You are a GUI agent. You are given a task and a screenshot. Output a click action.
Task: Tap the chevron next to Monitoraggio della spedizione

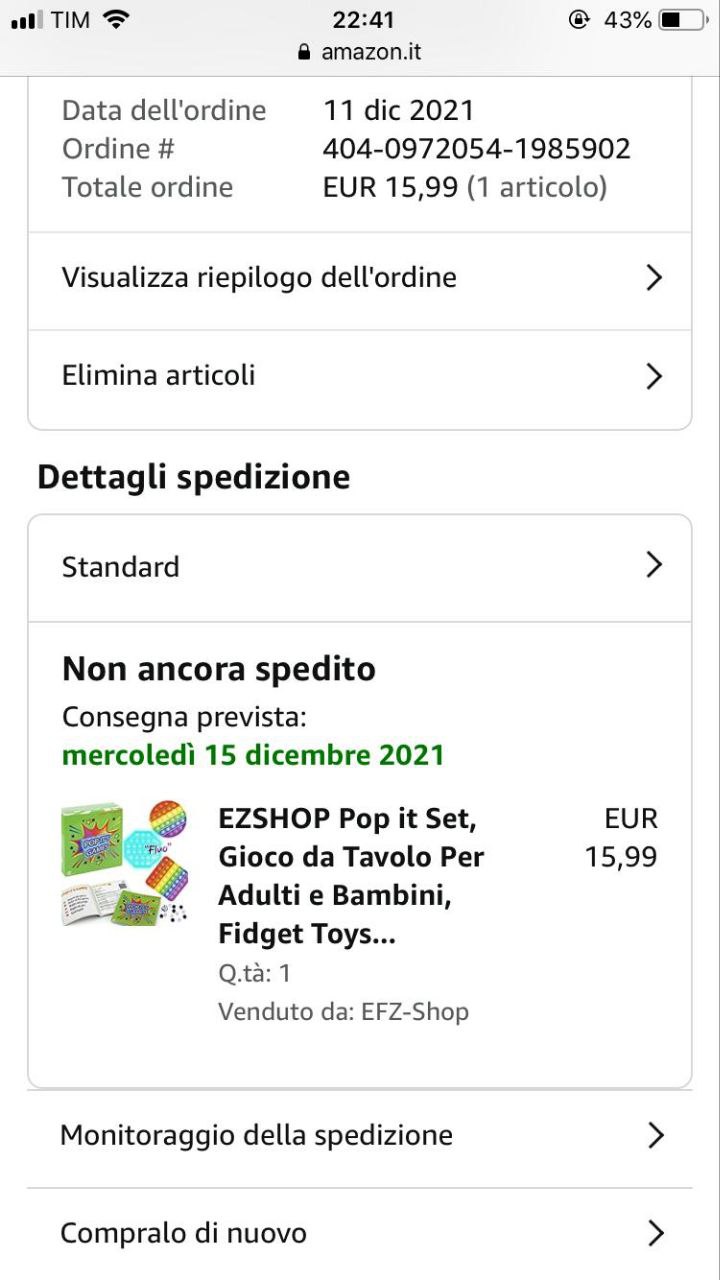(656, 1135)
